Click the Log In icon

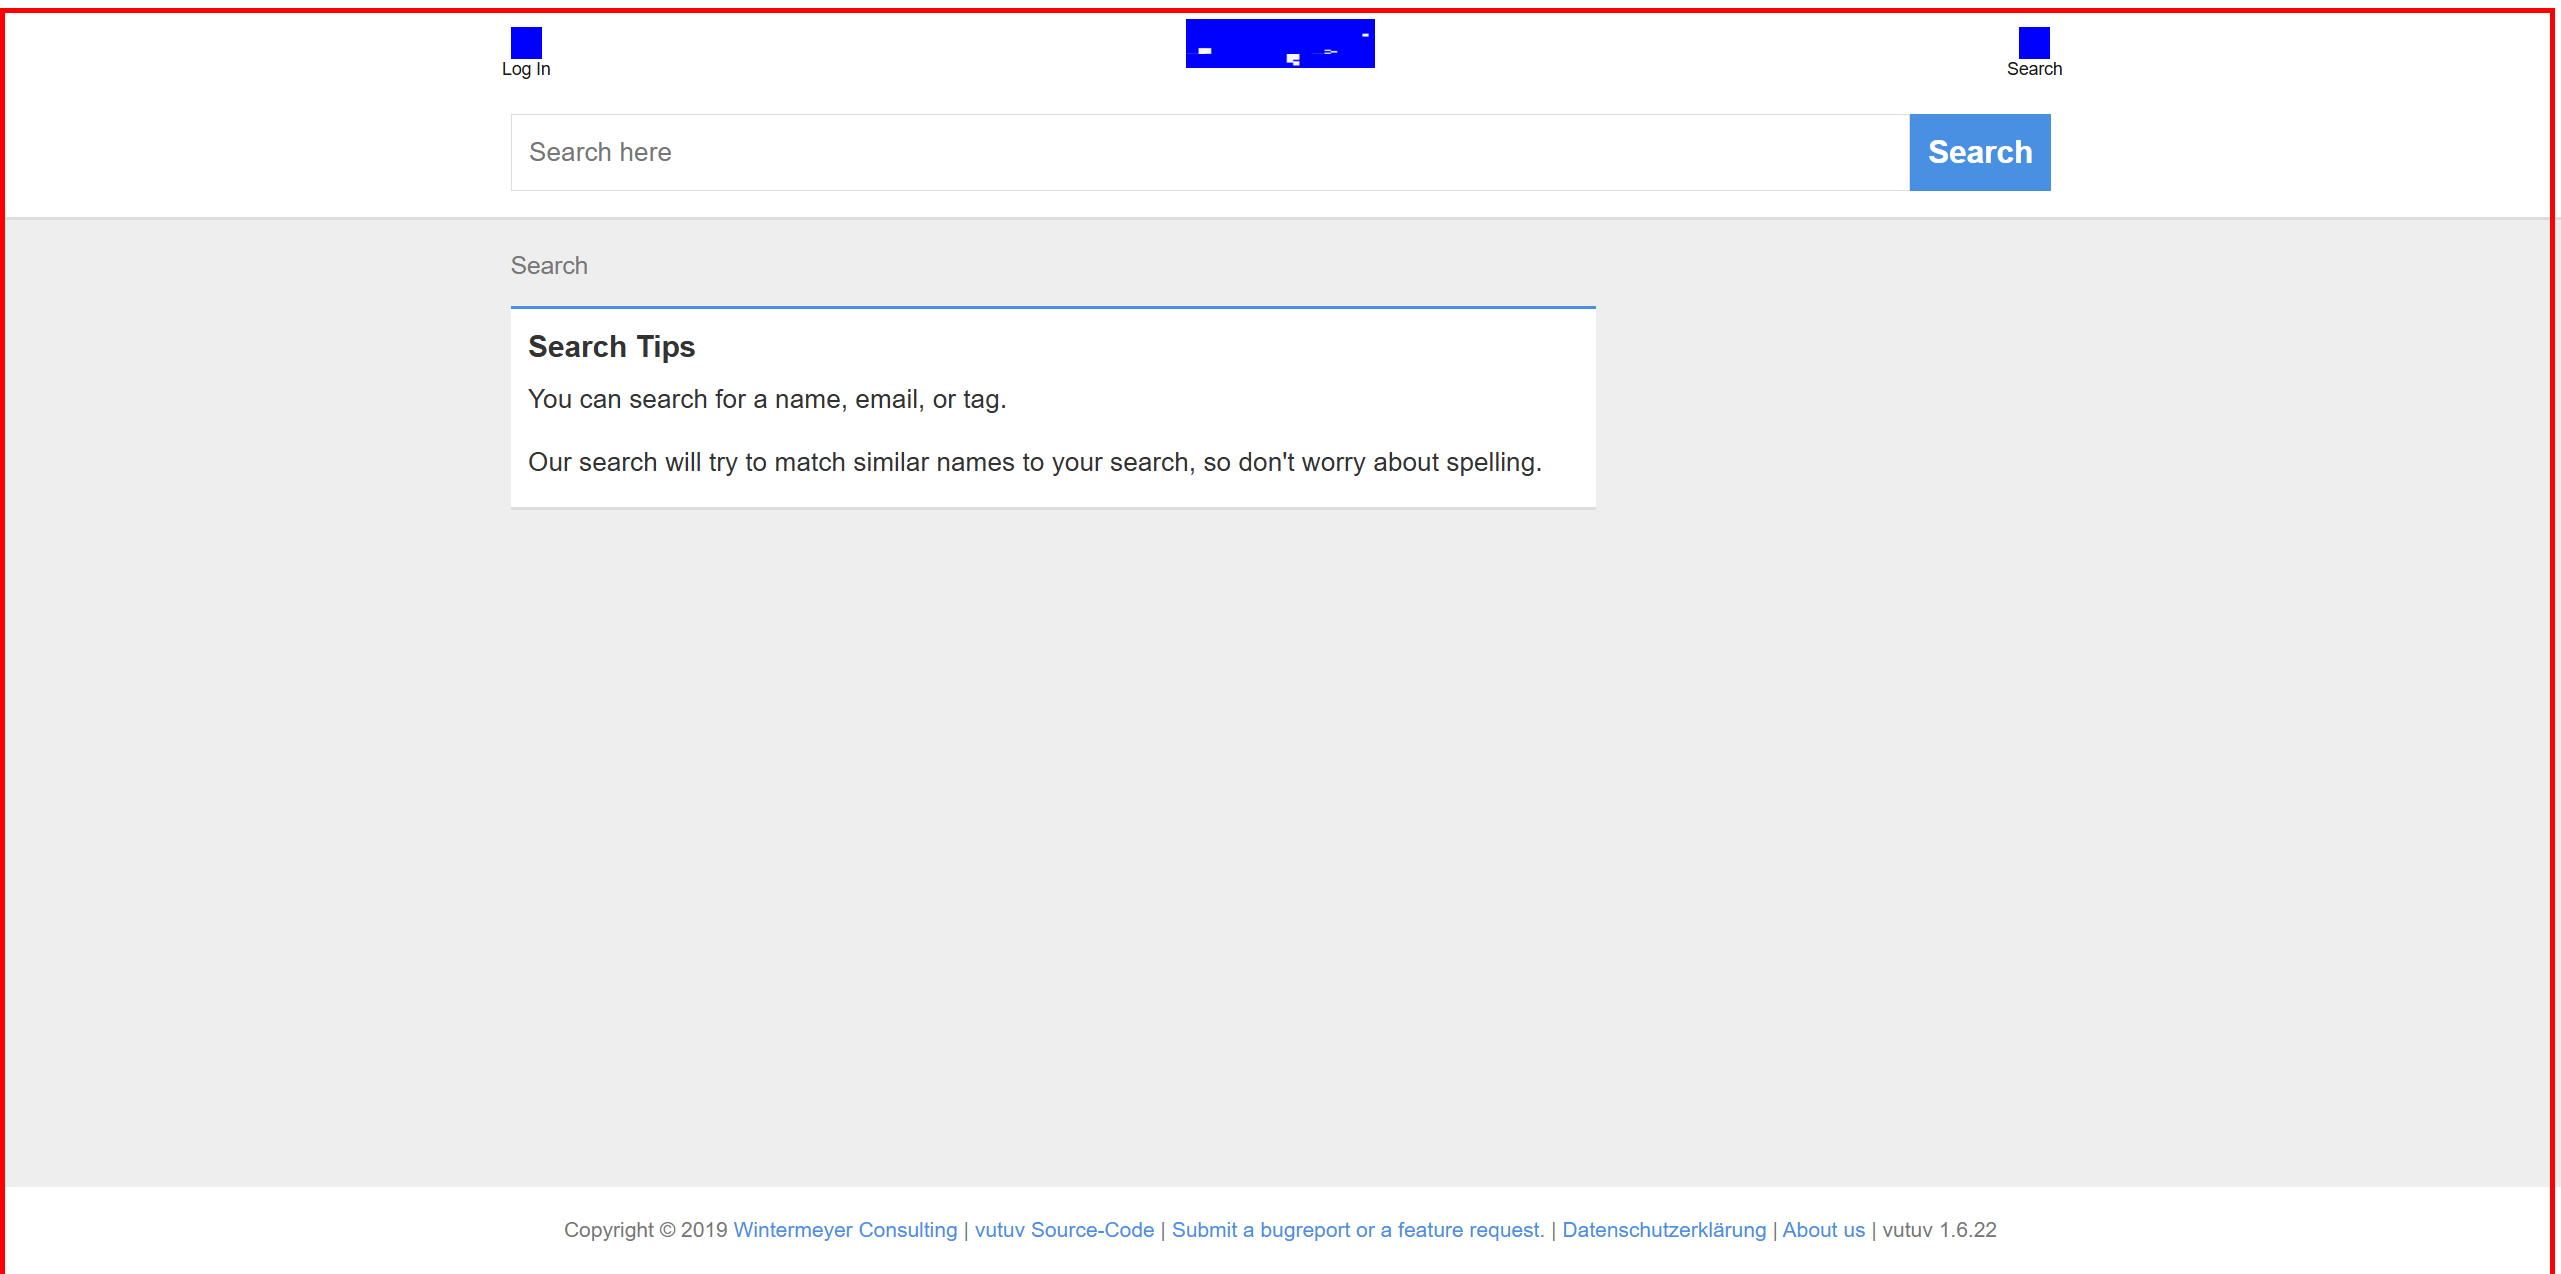pos(526,42)
